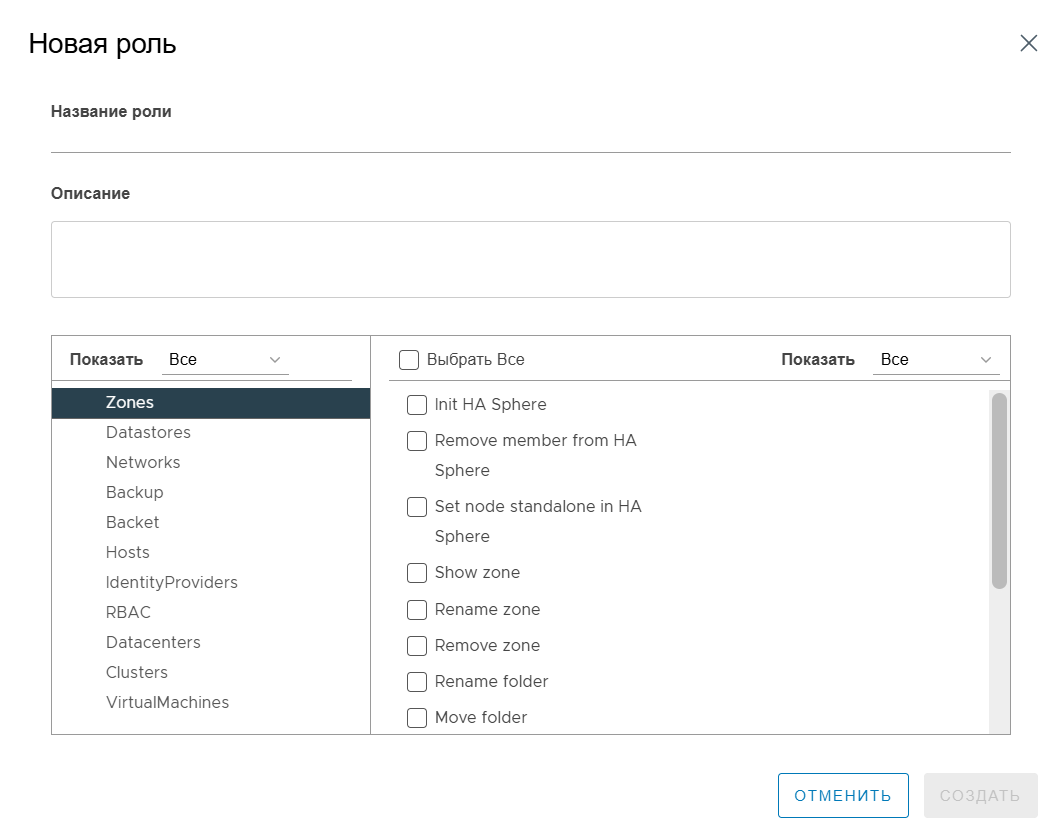The image size is (1054, 839).
Task: Enable the Show zone checkbox
Action: [417, 573]
